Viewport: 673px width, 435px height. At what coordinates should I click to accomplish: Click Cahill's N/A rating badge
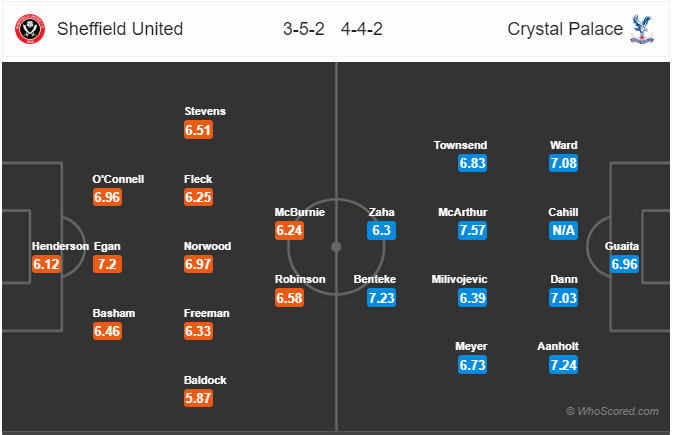[563, 231]
